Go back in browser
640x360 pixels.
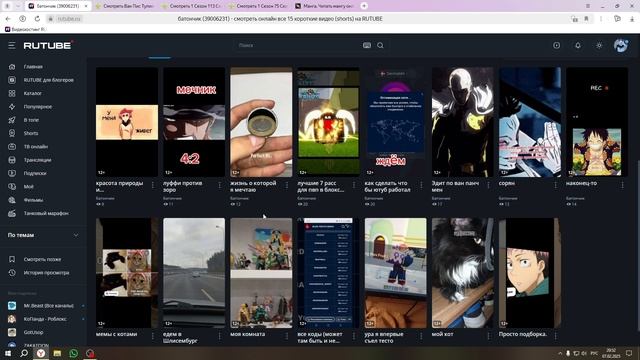[x=8, y=19]
